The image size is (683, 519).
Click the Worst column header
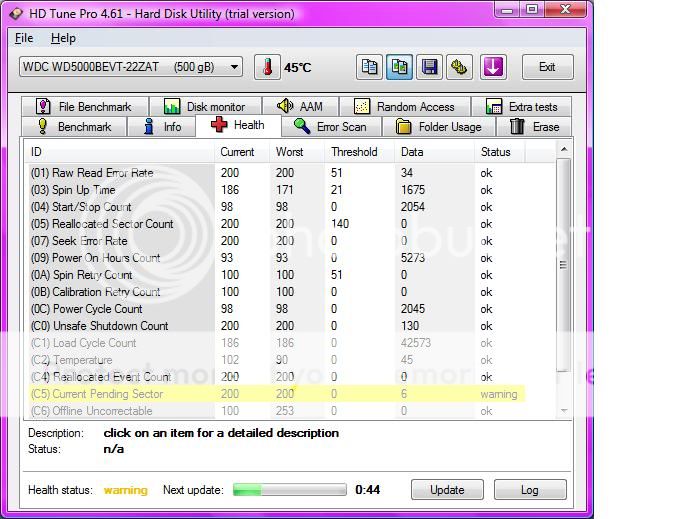[x=296, y=152]
